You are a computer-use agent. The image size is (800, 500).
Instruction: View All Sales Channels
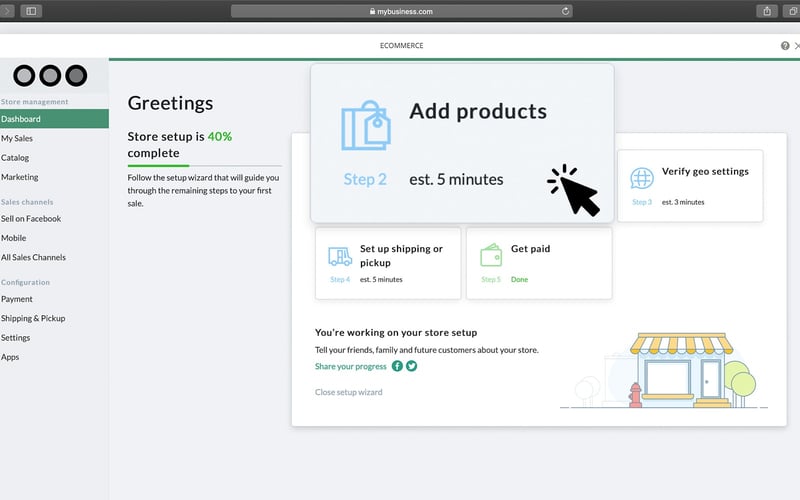click(x=33, y=257)
